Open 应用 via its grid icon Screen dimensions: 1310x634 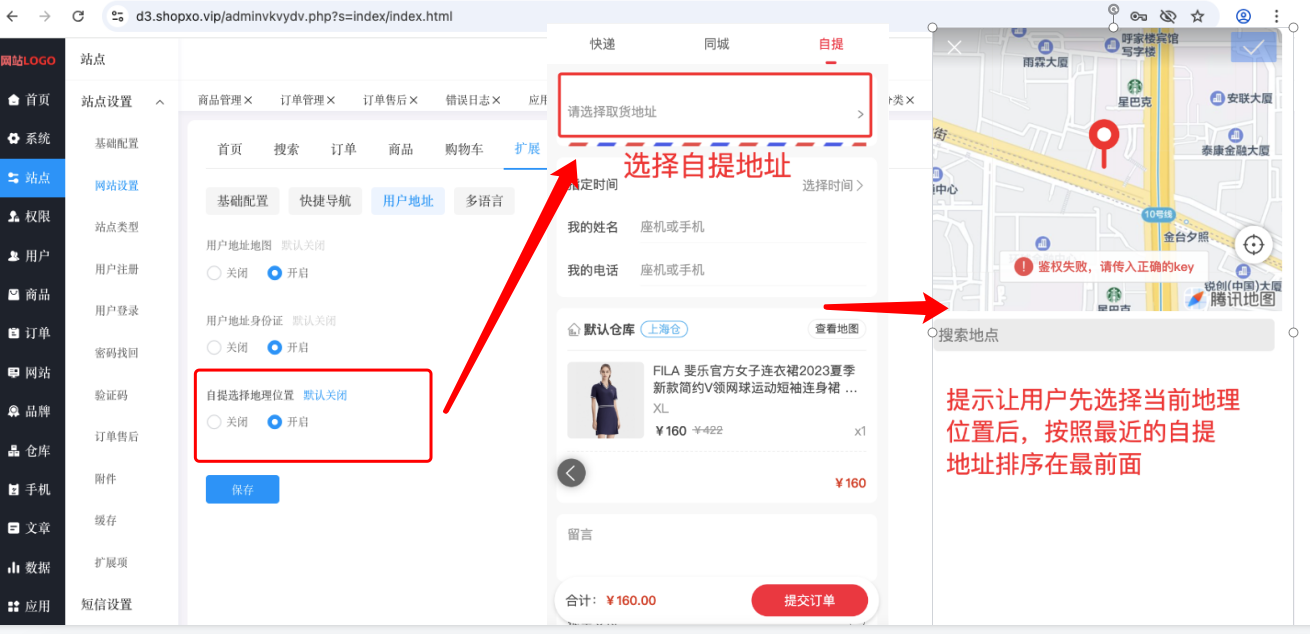[14, 606]
